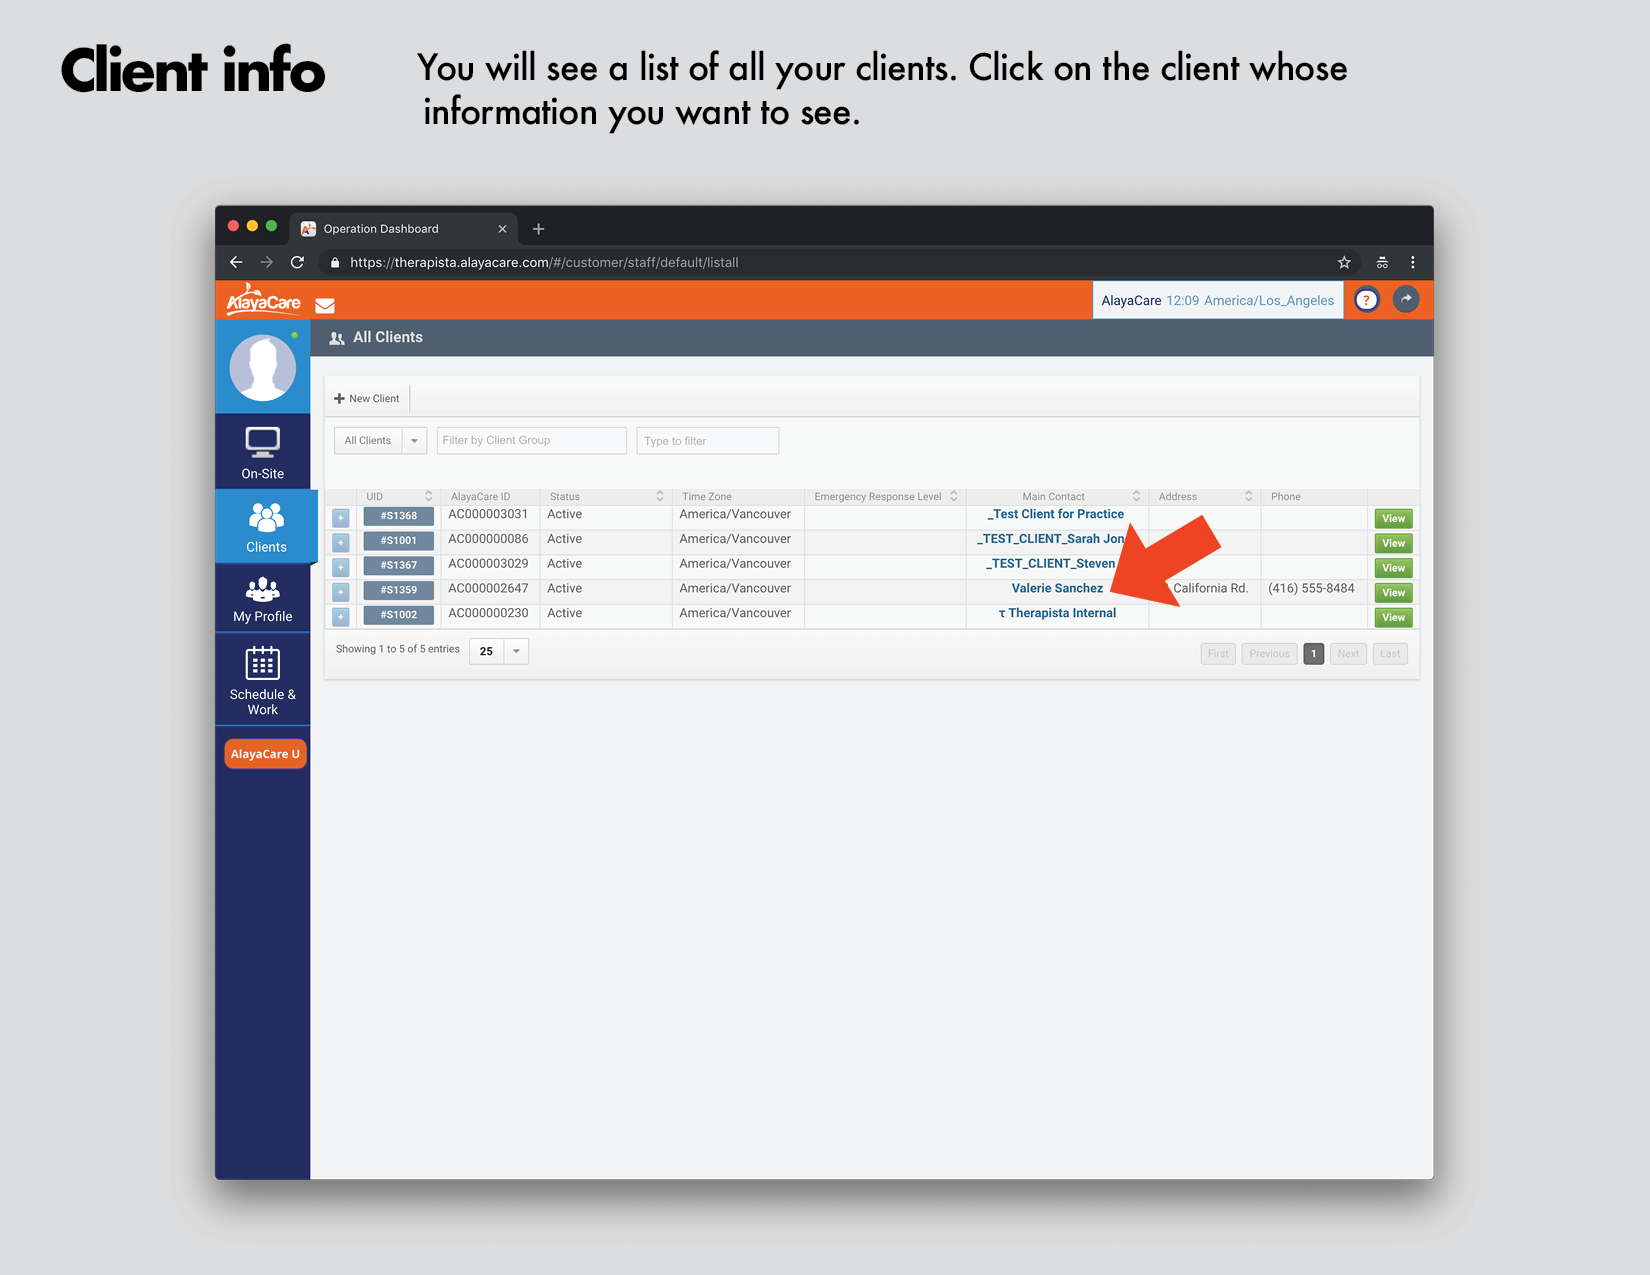This screenshot has height=1275, width=1650.
Task: Click the Next pagination button
Action: pyautogui.click(x=1348, y=654)
